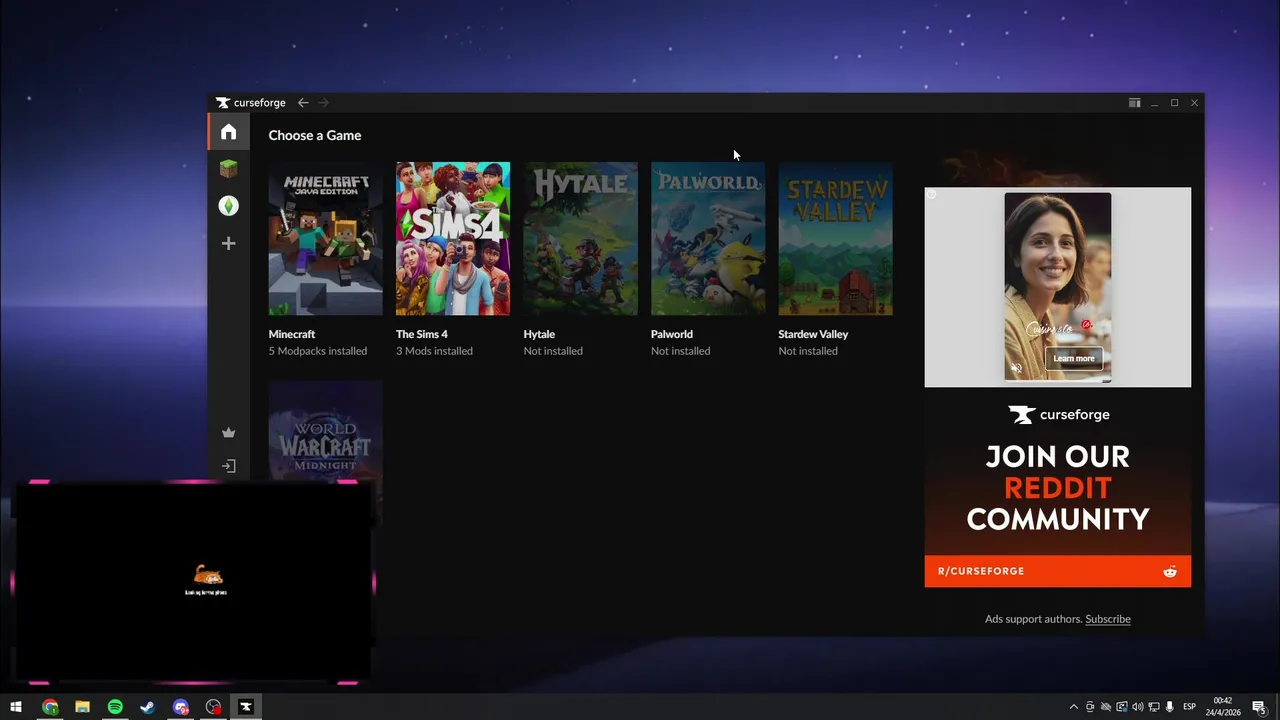1280x720 pixels.
Task: Open the Windows Start menu
Action: point(16,707)
